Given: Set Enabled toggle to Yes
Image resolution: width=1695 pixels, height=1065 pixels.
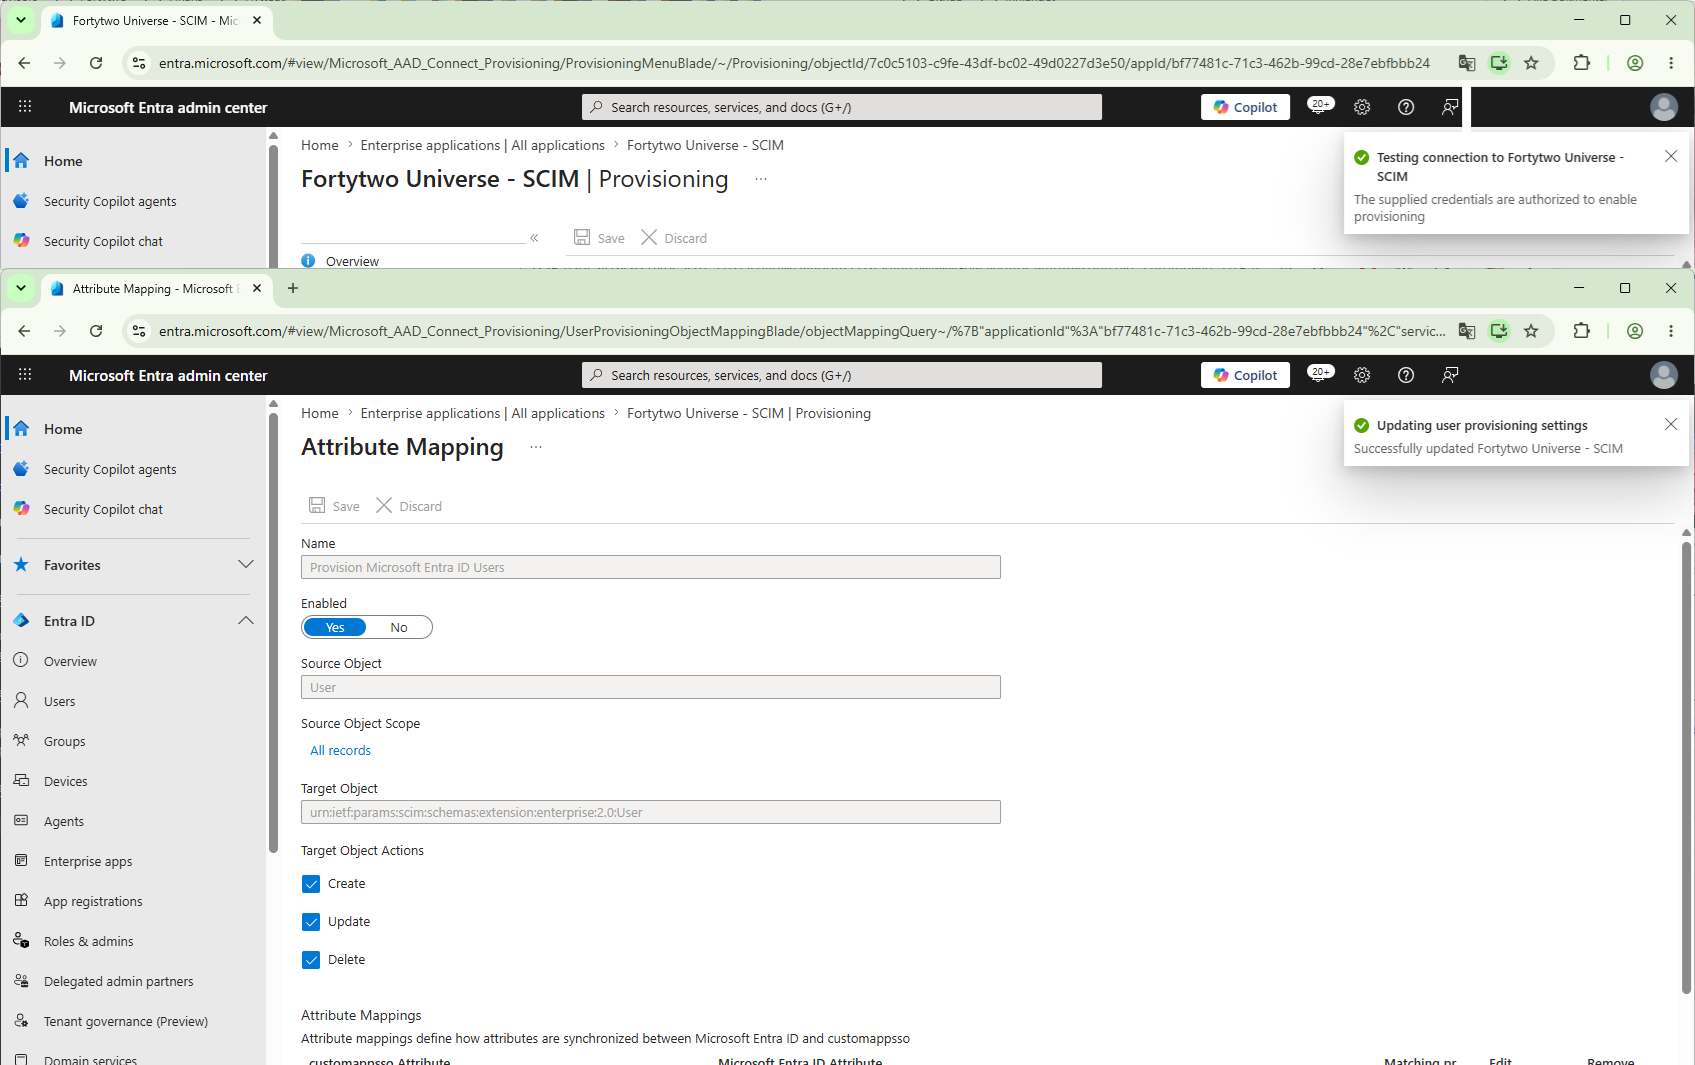Looking at the screenshot, I should click(335, 627).
